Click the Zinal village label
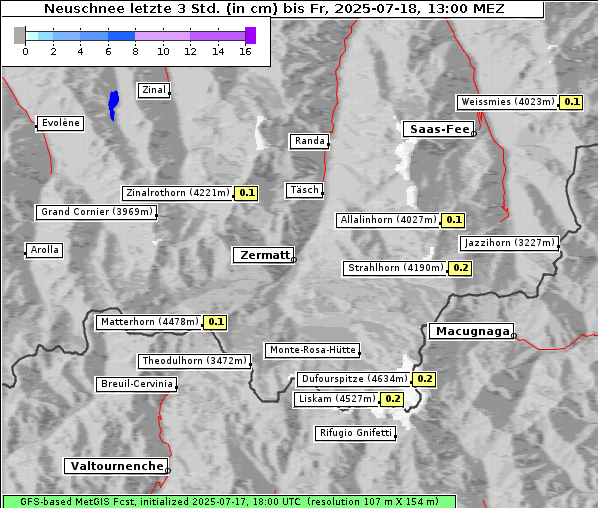This screenshot has width=598, height=508. coord(154,90)
